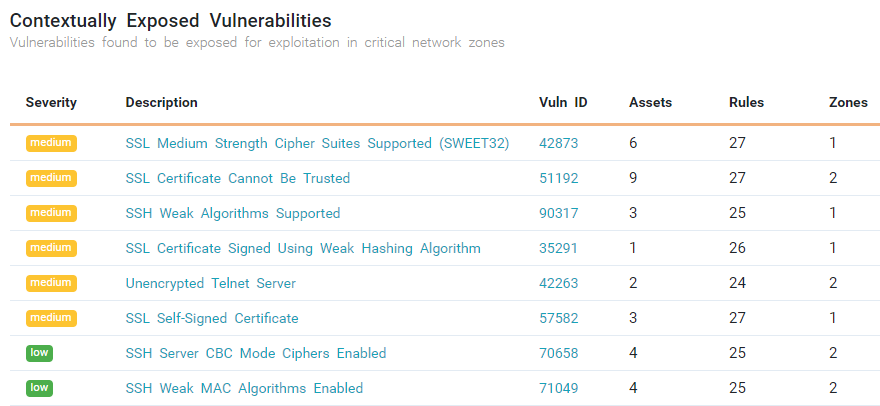The width and height of the screenshot is (880, 406).
Task: Click Vuln ID 71049 link
Action: (558, 388)
